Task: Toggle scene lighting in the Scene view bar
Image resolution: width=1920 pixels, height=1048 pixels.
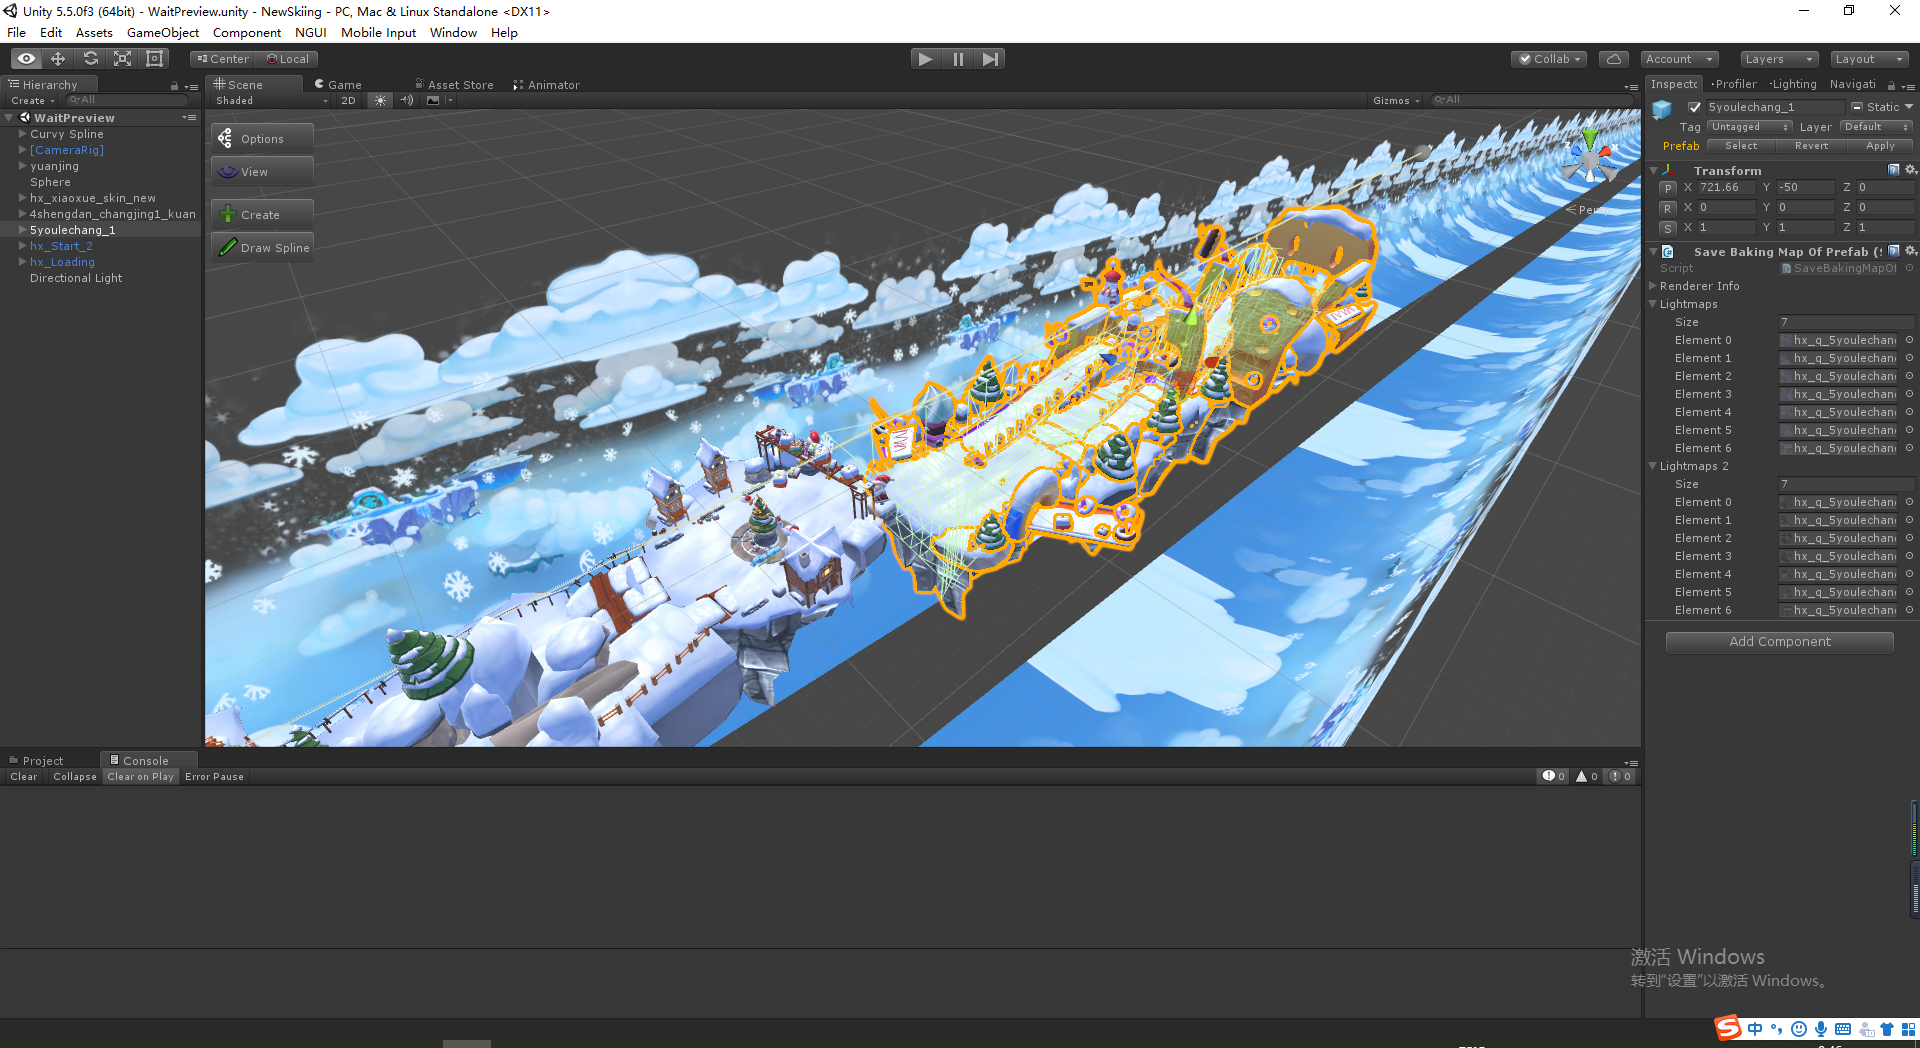Action: click(x=380, y=100)
